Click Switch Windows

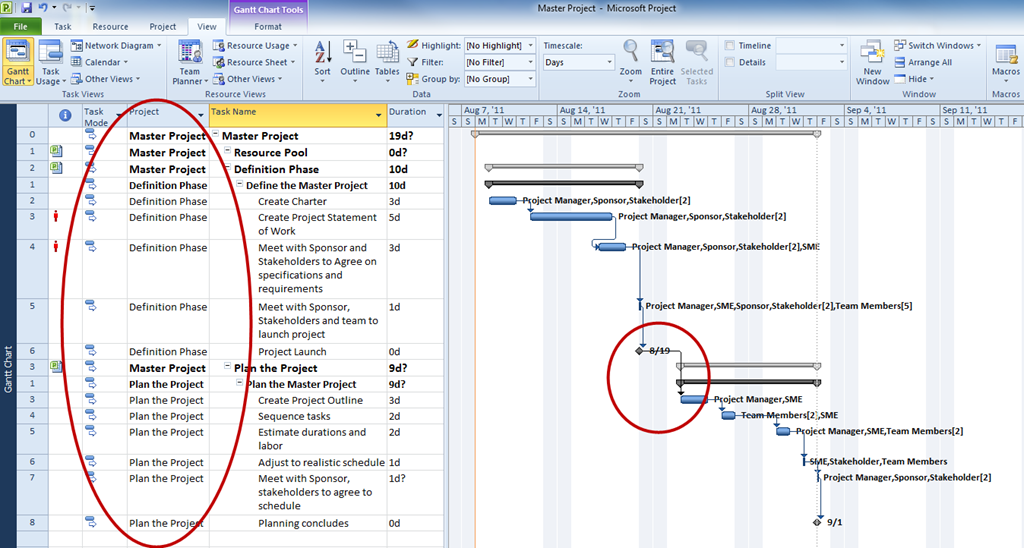(938, 46)
